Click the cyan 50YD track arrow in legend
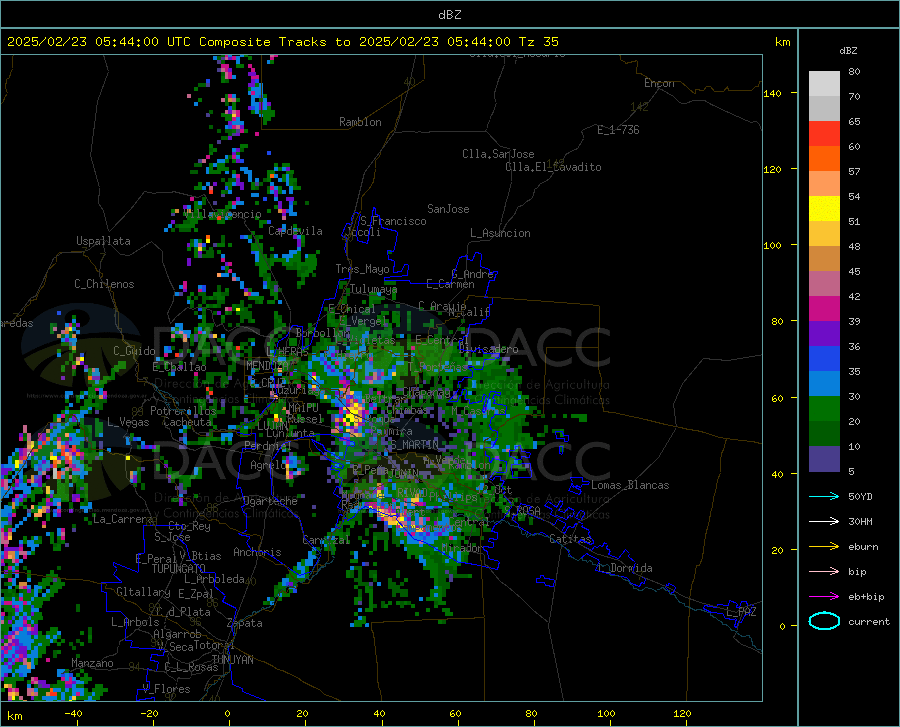Image resolution: width=900 pixels, height=727 pixels. click(824, 496)
